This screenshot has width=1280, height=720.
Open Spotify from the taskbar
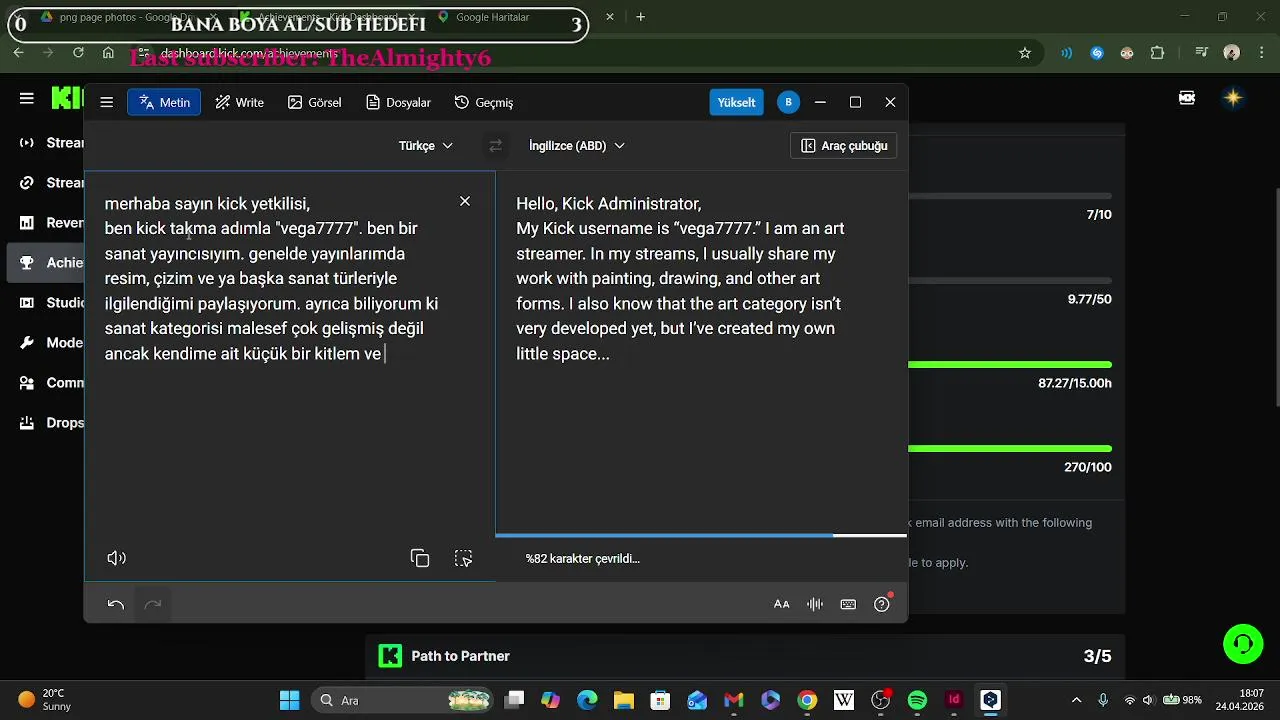917,700
